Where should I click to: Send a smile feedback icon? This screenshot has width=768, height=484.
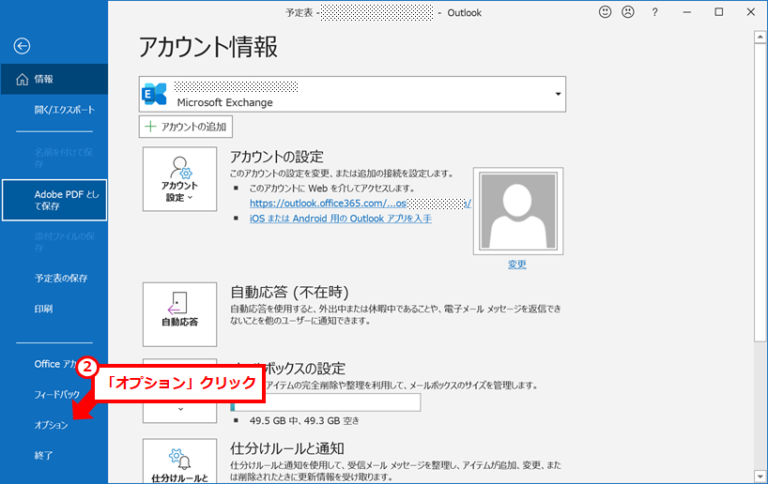tap(605, 12)
